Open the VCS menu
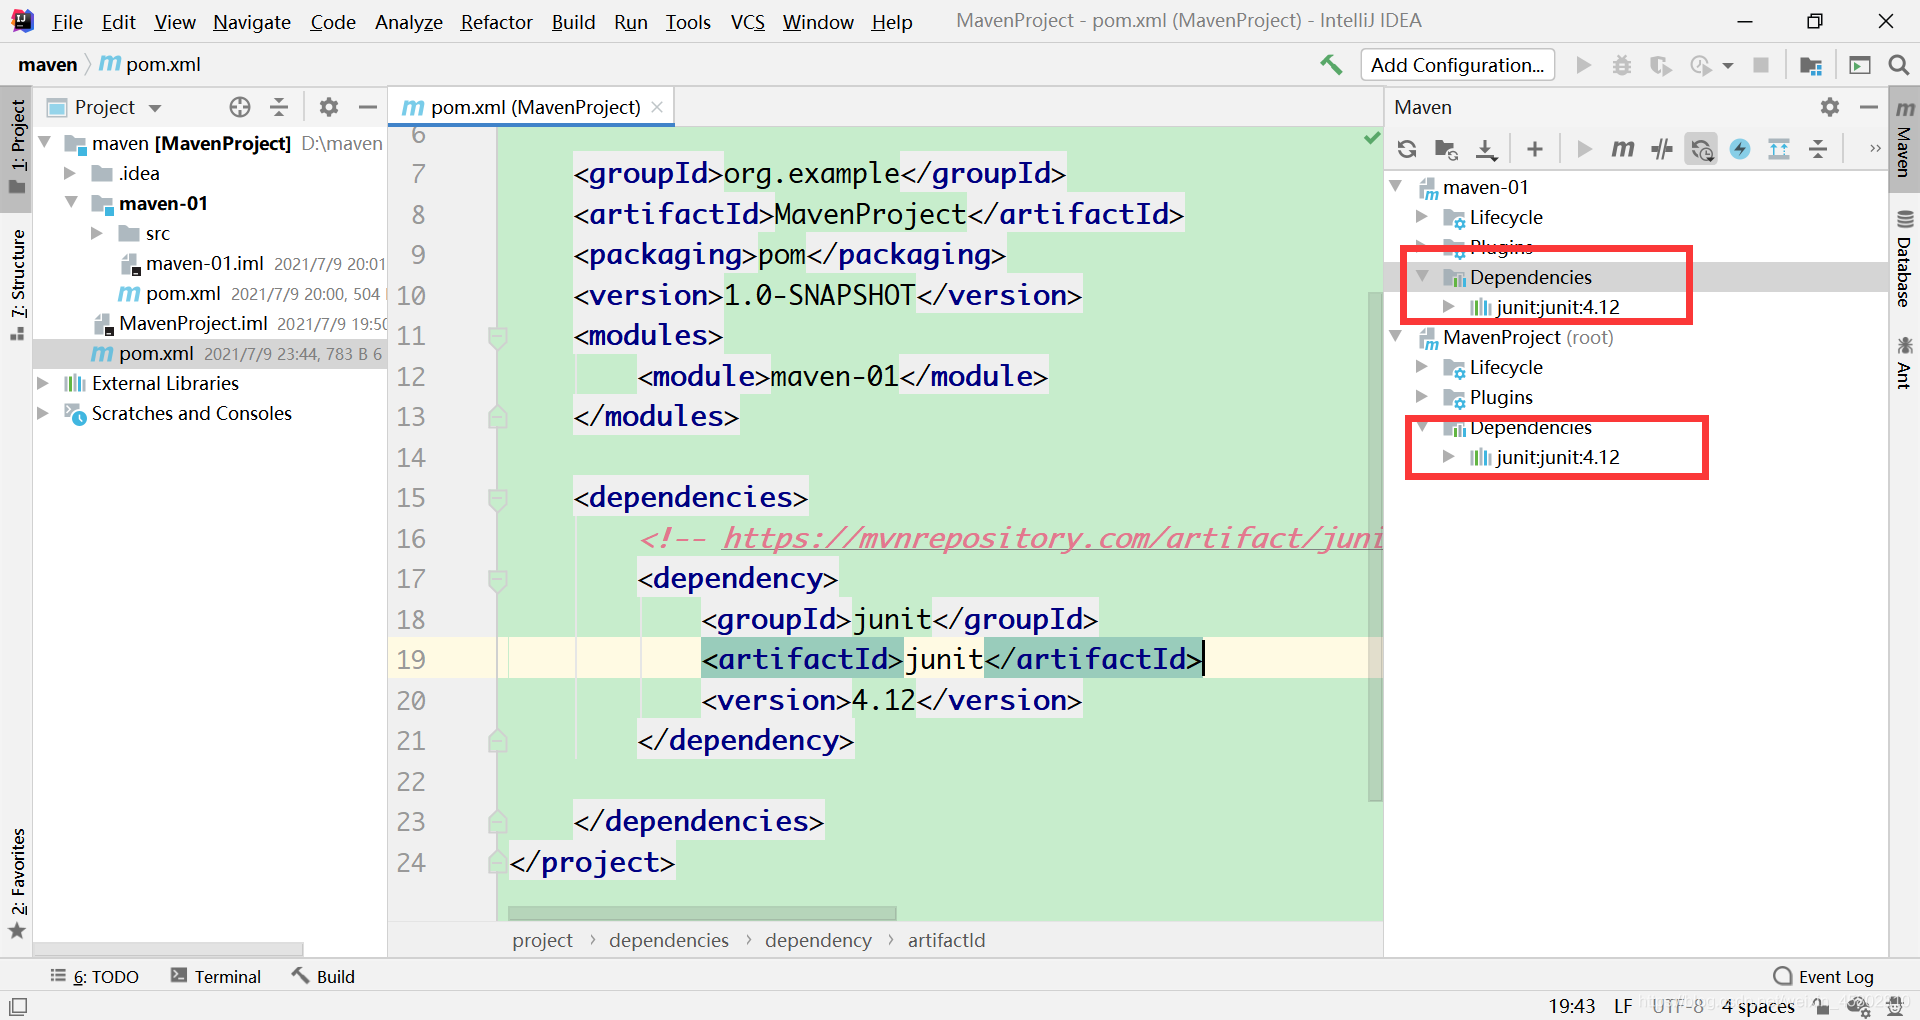 747,22
